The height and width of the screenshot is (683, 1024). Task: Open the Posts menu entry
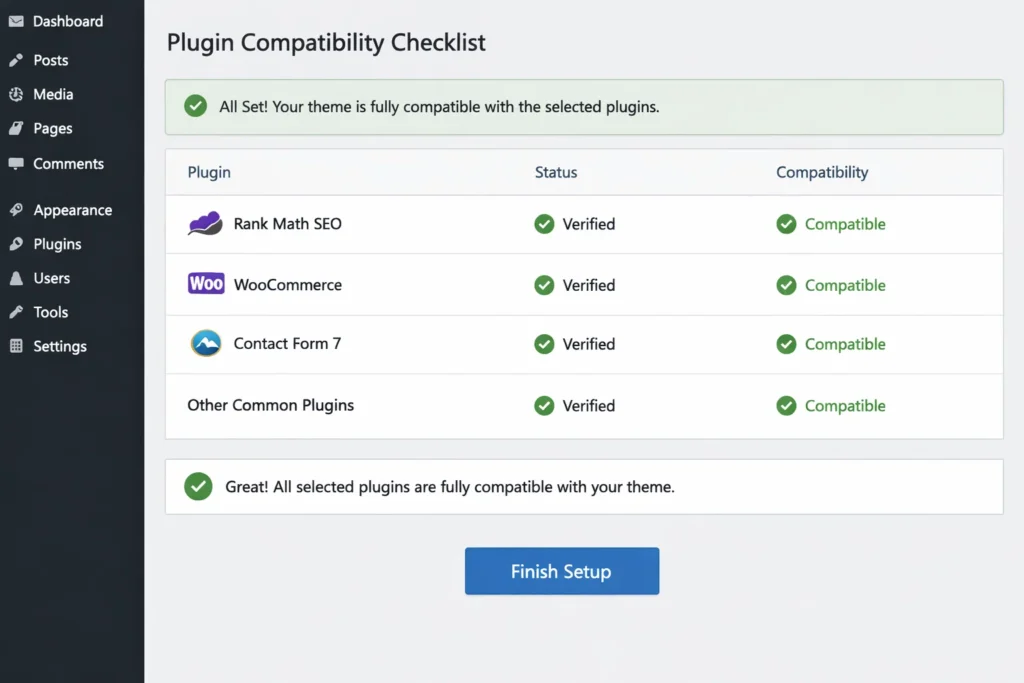[52, 60]
